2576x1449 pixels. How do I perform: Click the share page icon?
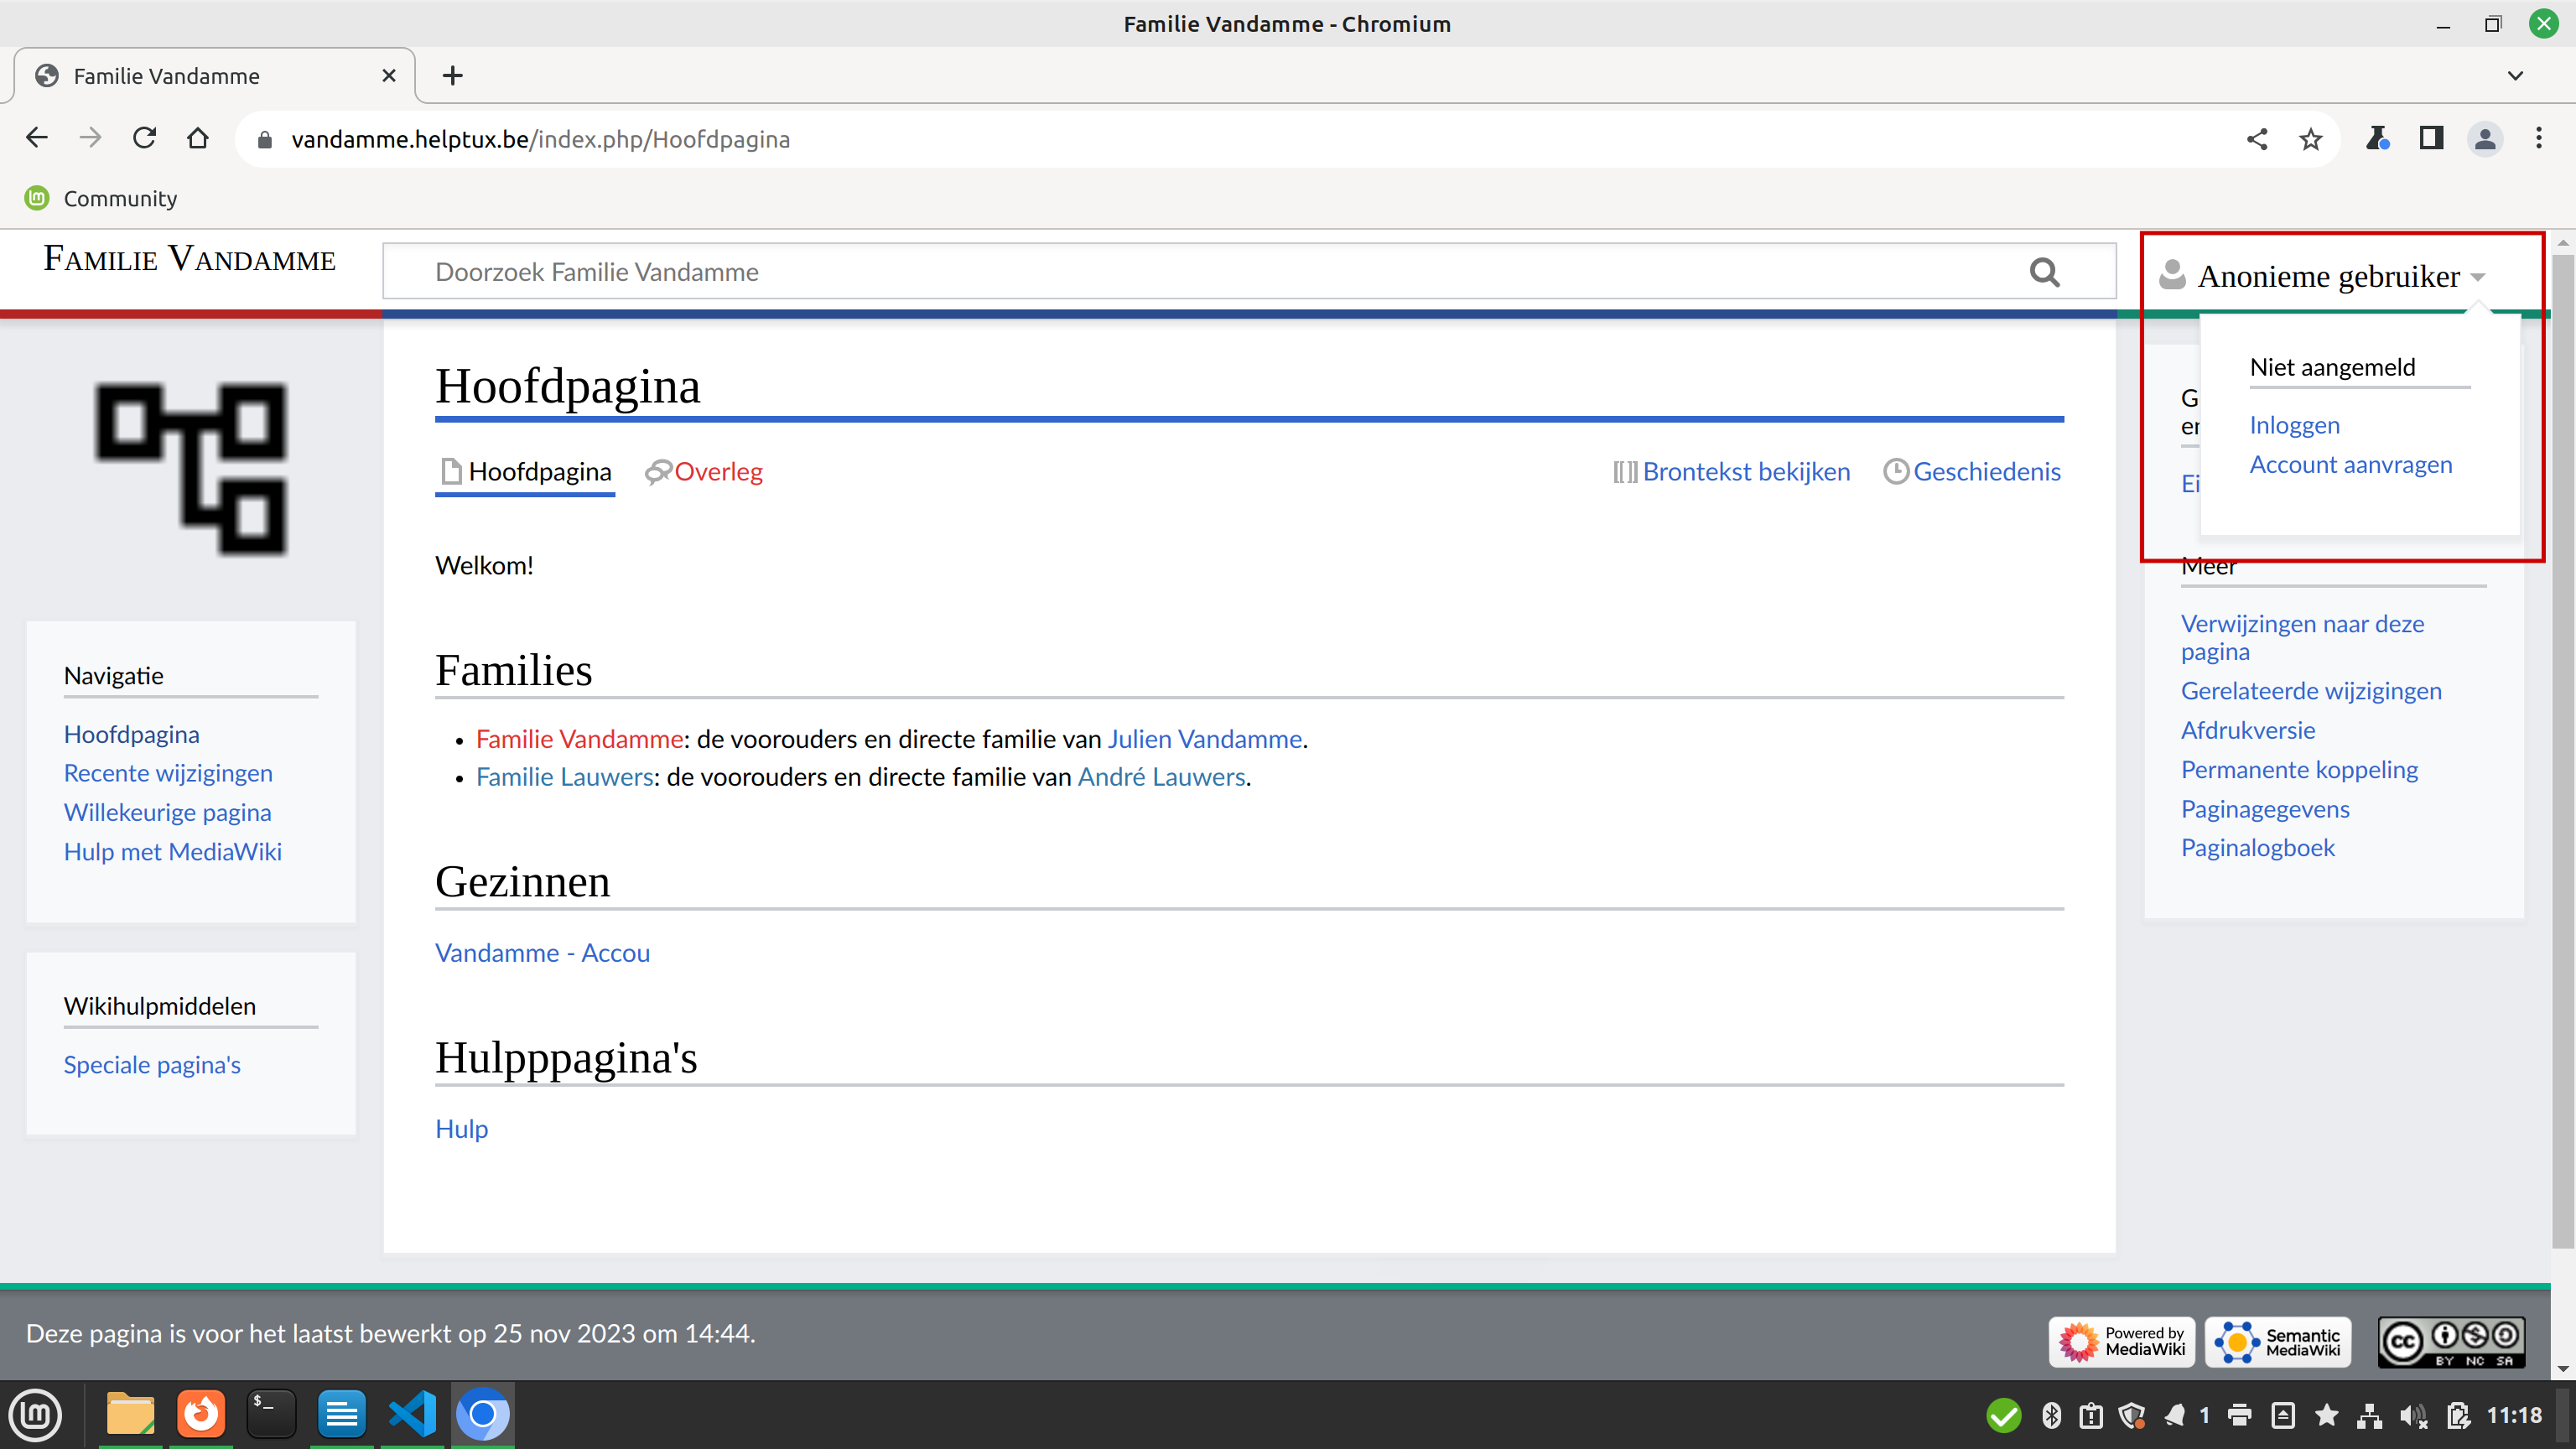click(2257, 139)
